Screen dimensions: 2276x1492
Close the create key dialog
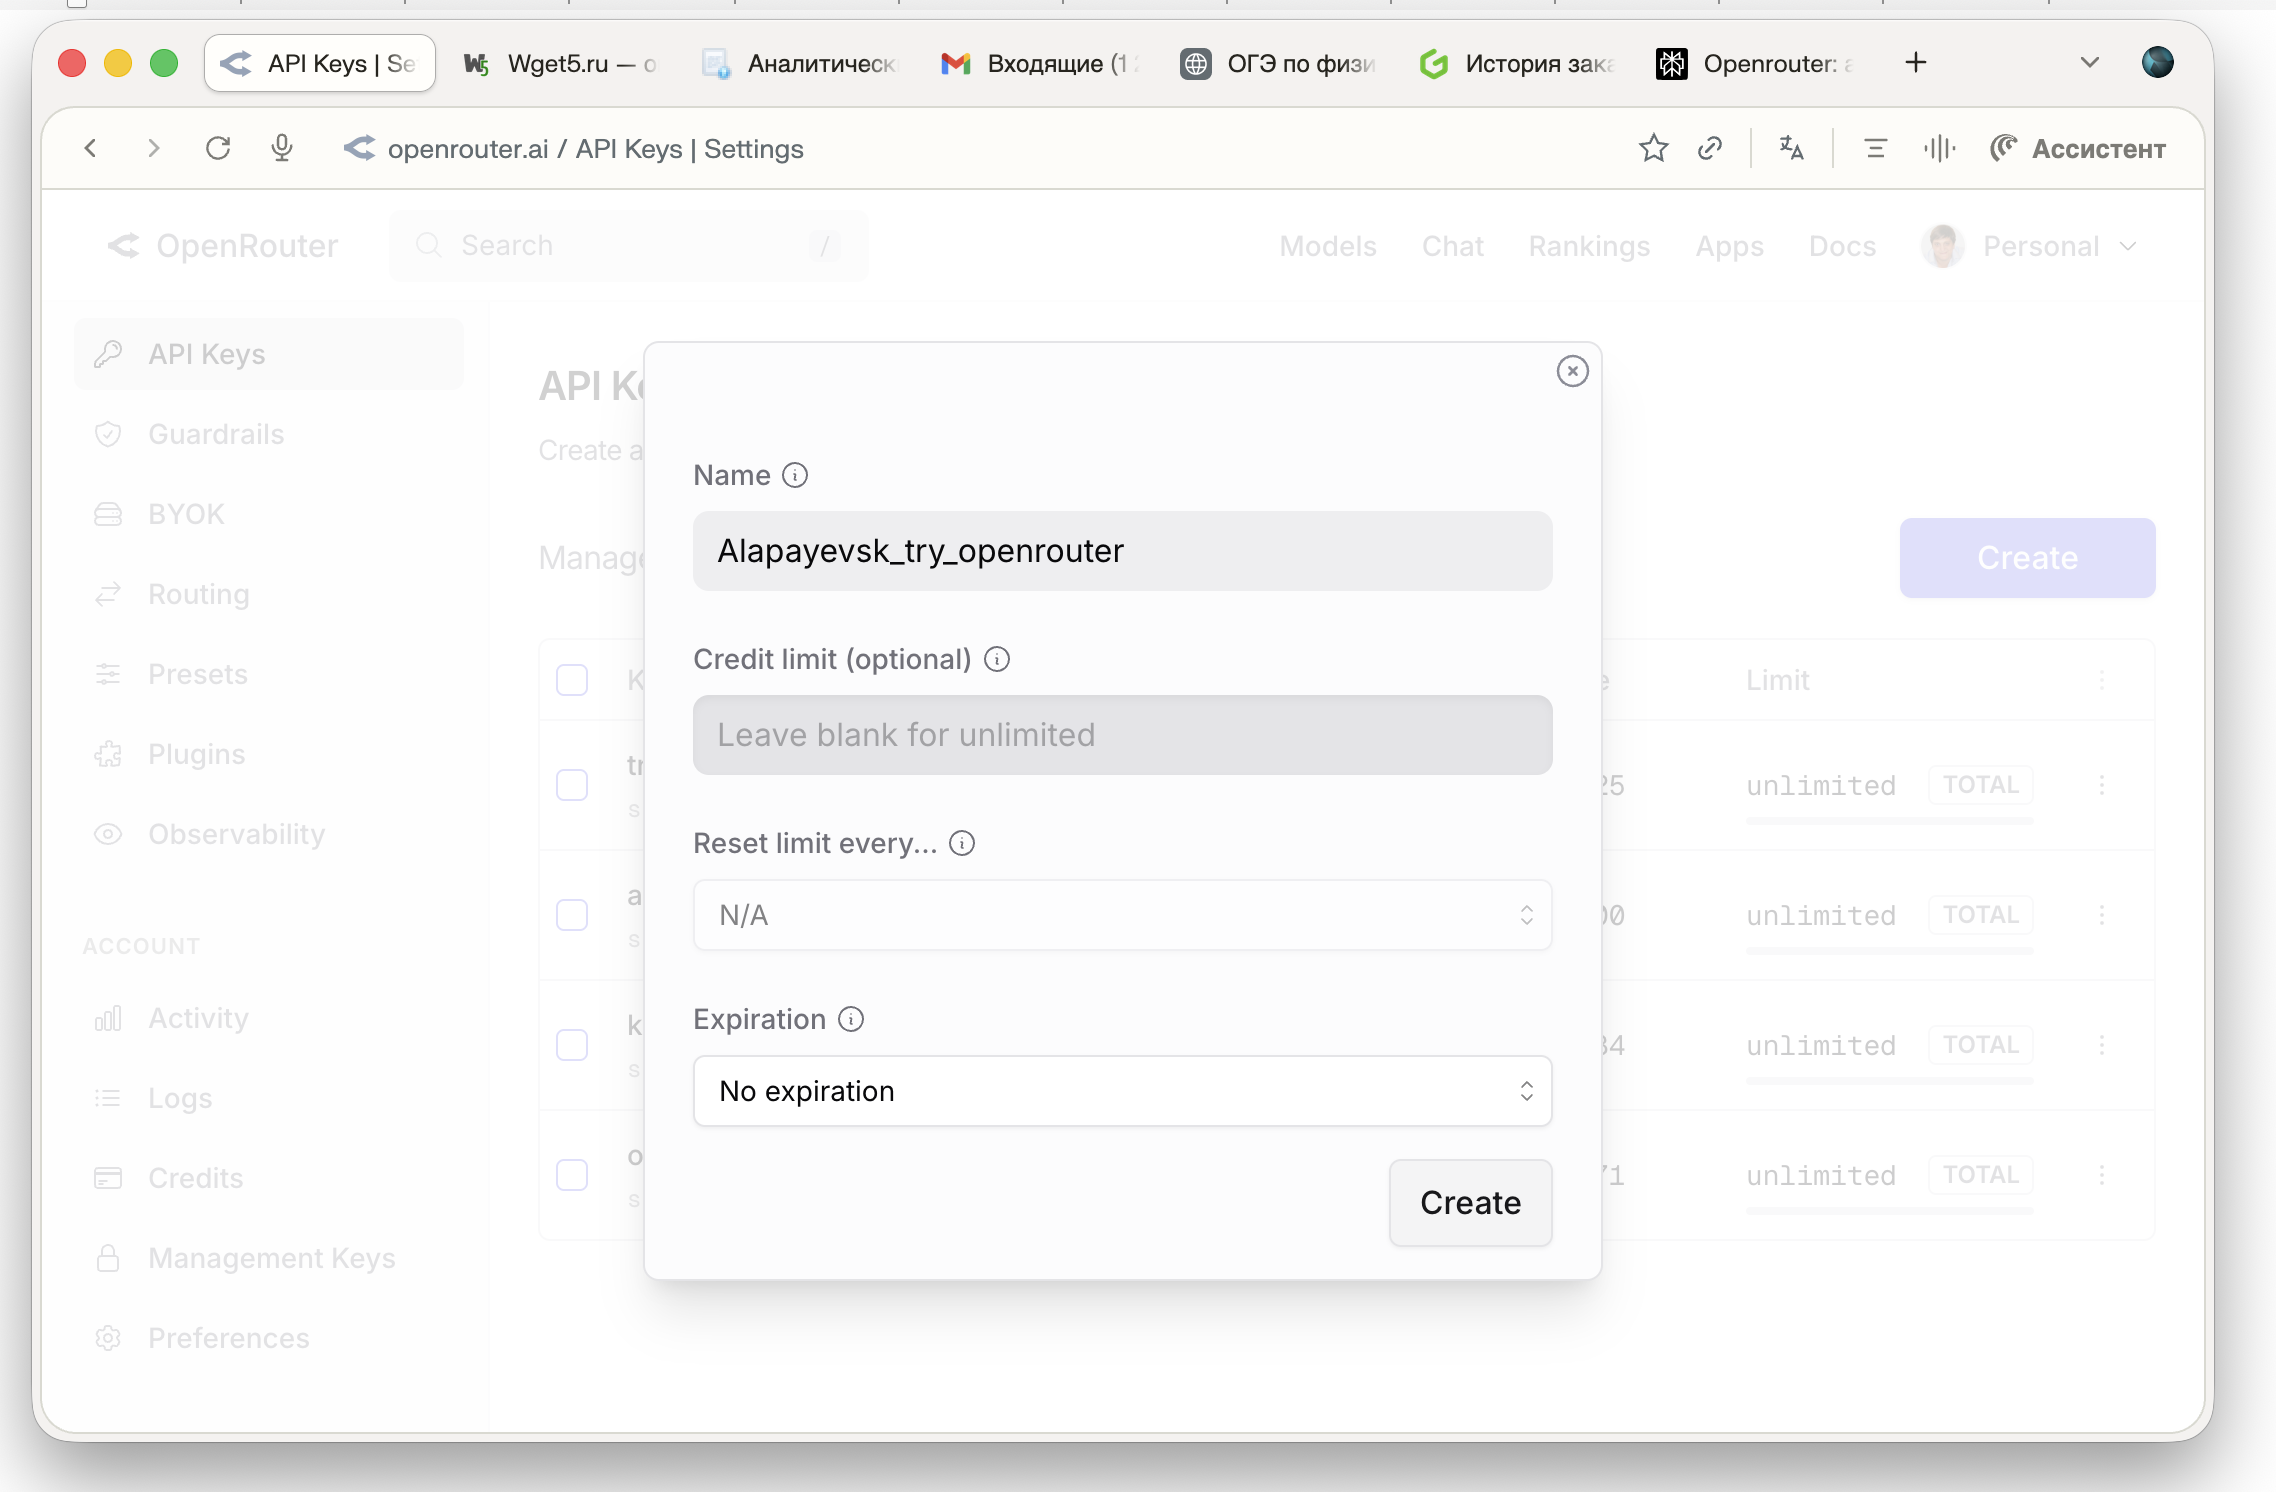coord(1572,371)
